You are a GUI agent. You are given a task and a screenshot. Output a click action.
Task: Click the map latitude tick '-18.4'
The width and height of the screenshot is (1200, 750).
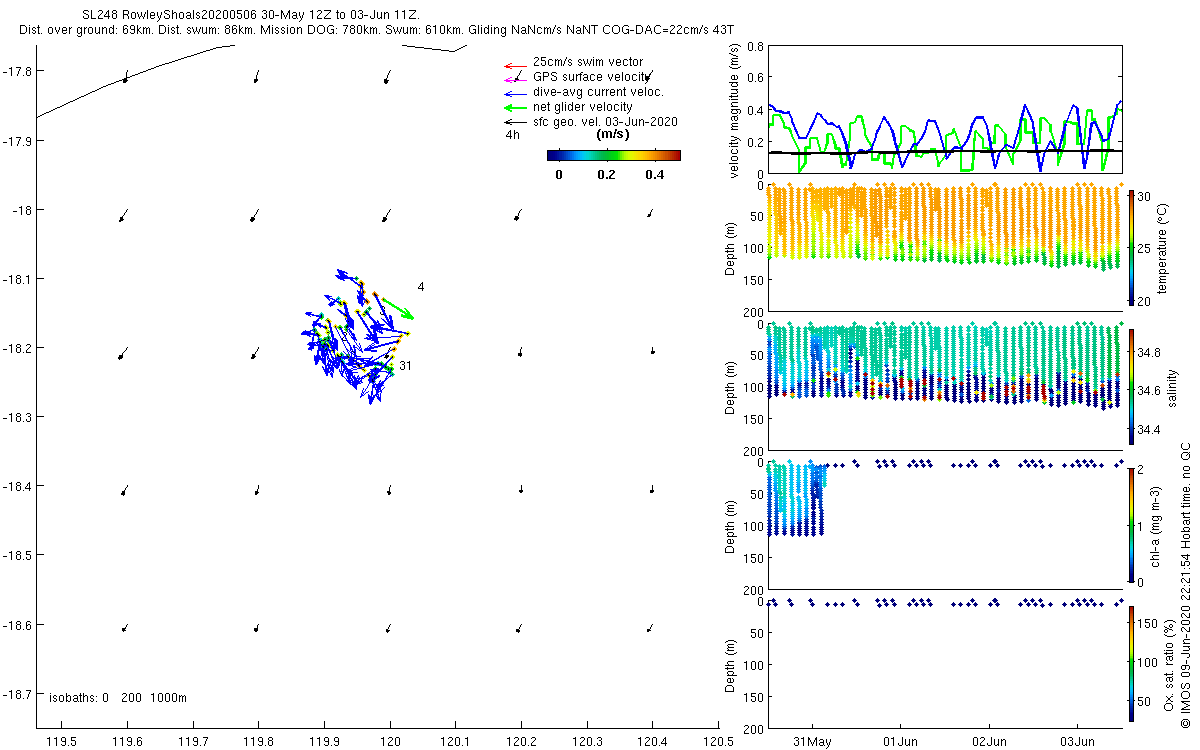pyautogui.click(x=20, y=486)
